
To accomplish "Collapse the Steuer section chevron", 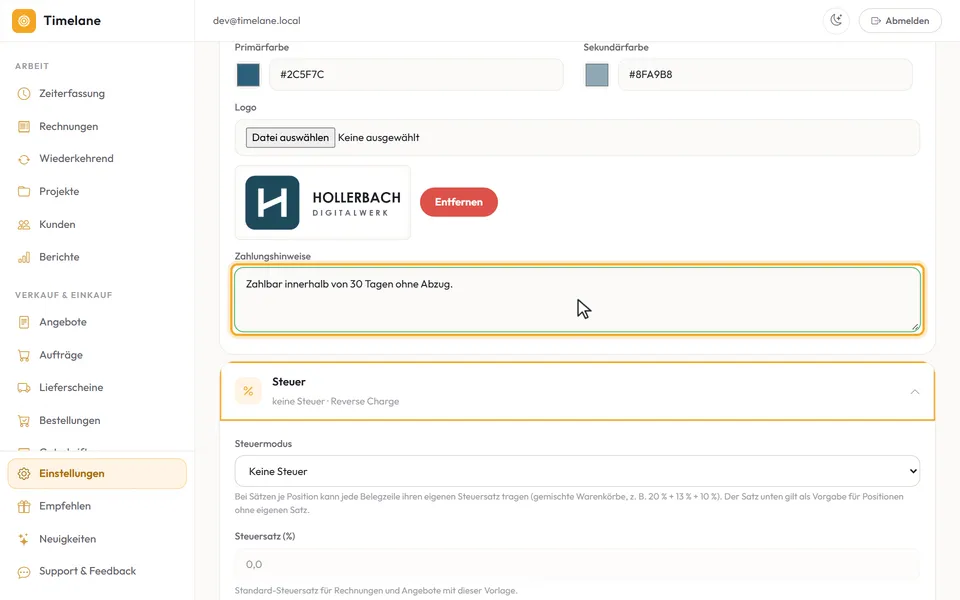I will click(x=915, y=392).
